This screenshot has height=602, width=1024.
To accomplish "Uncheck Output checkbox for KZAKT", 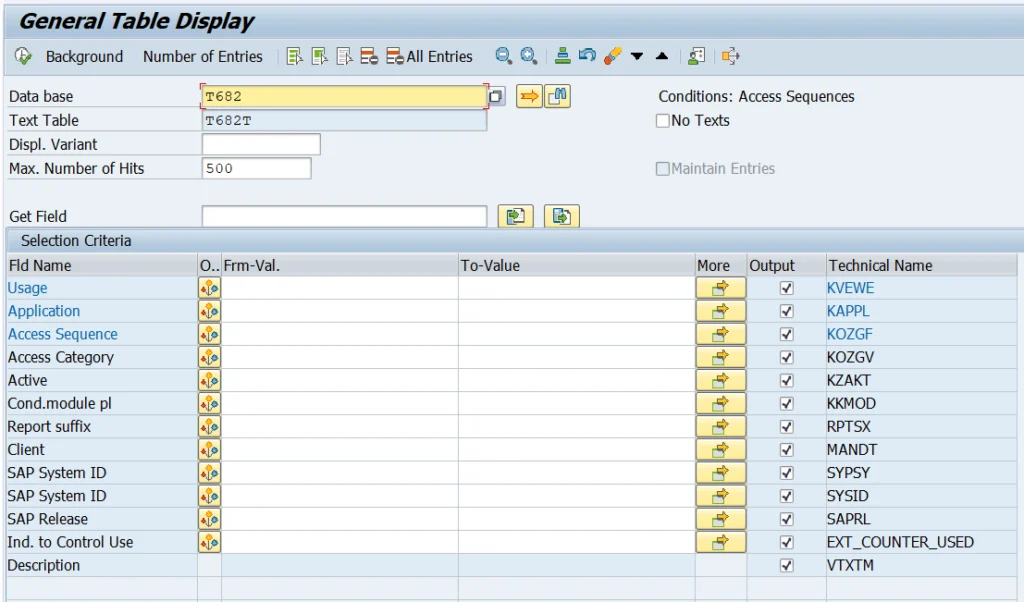I will 786,381.
